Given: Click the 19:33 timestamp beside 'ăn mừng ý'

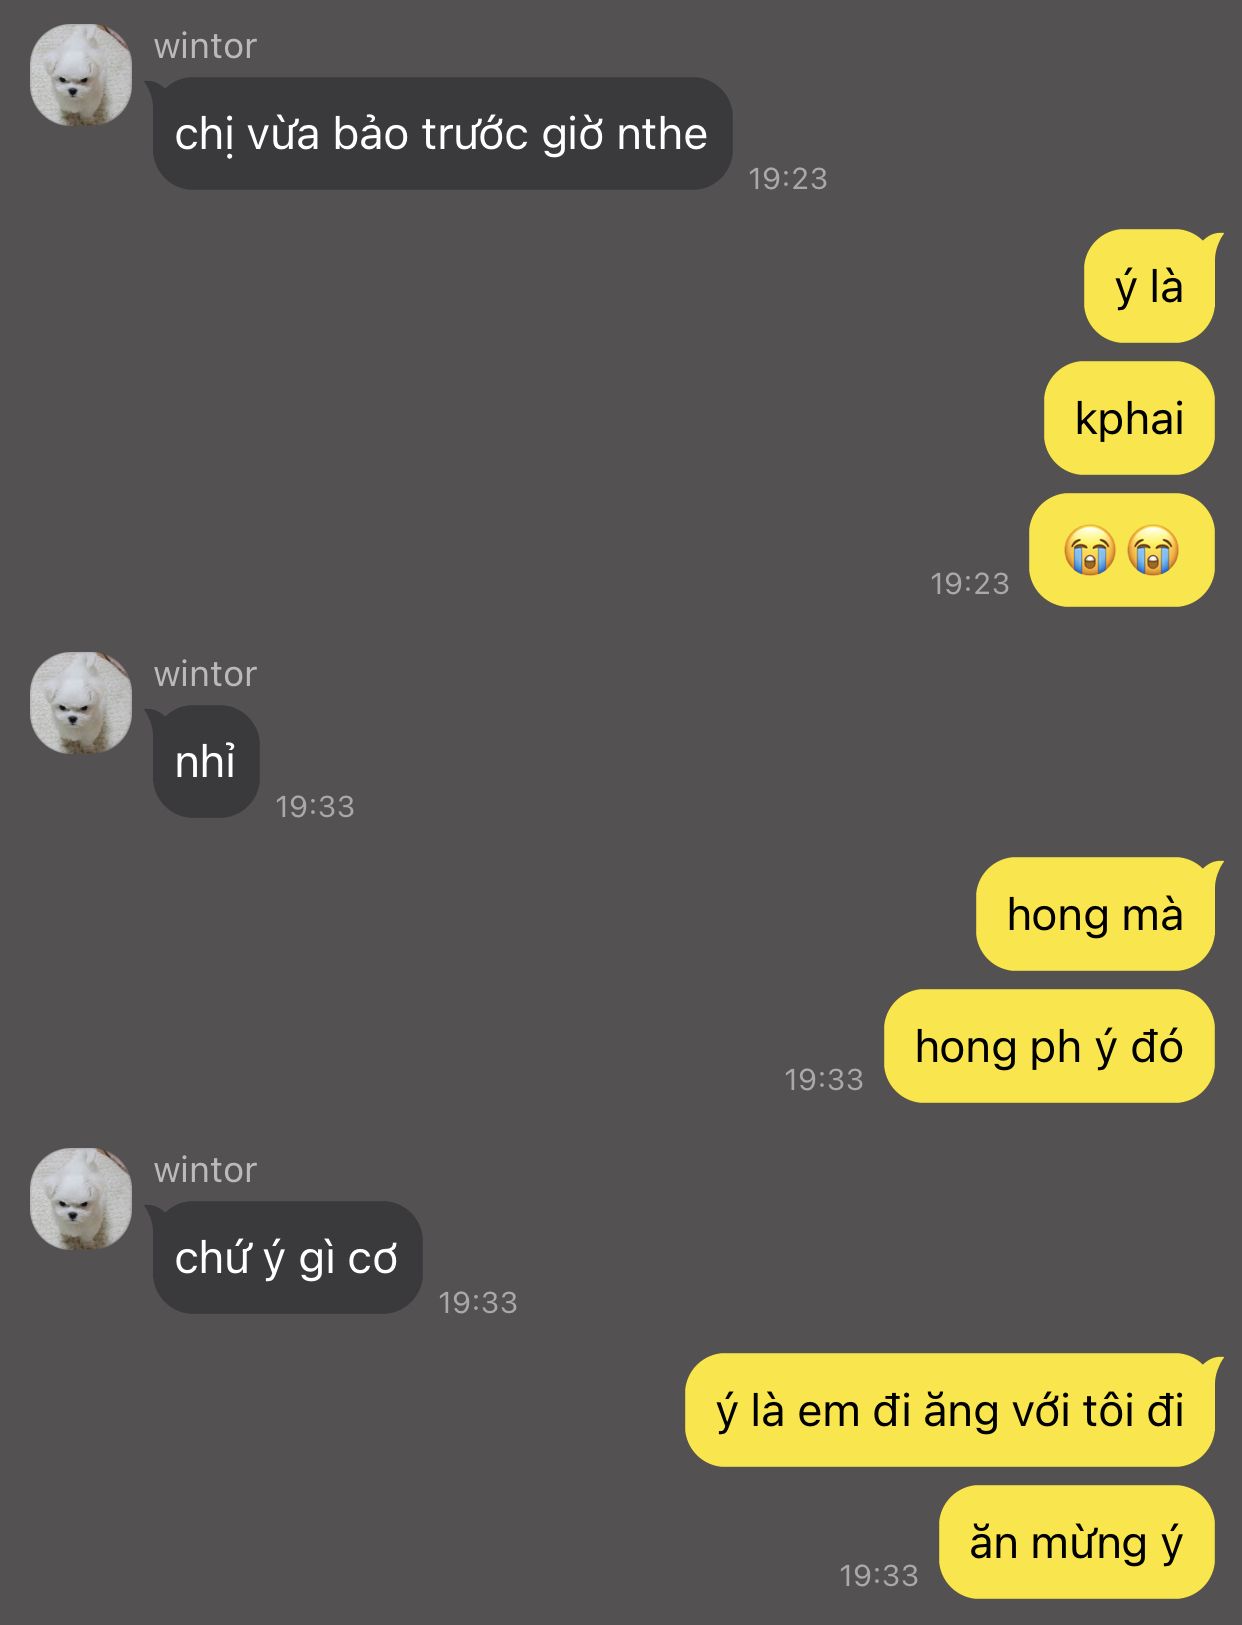Looking at the screenshot, I should pos(879,1576).
